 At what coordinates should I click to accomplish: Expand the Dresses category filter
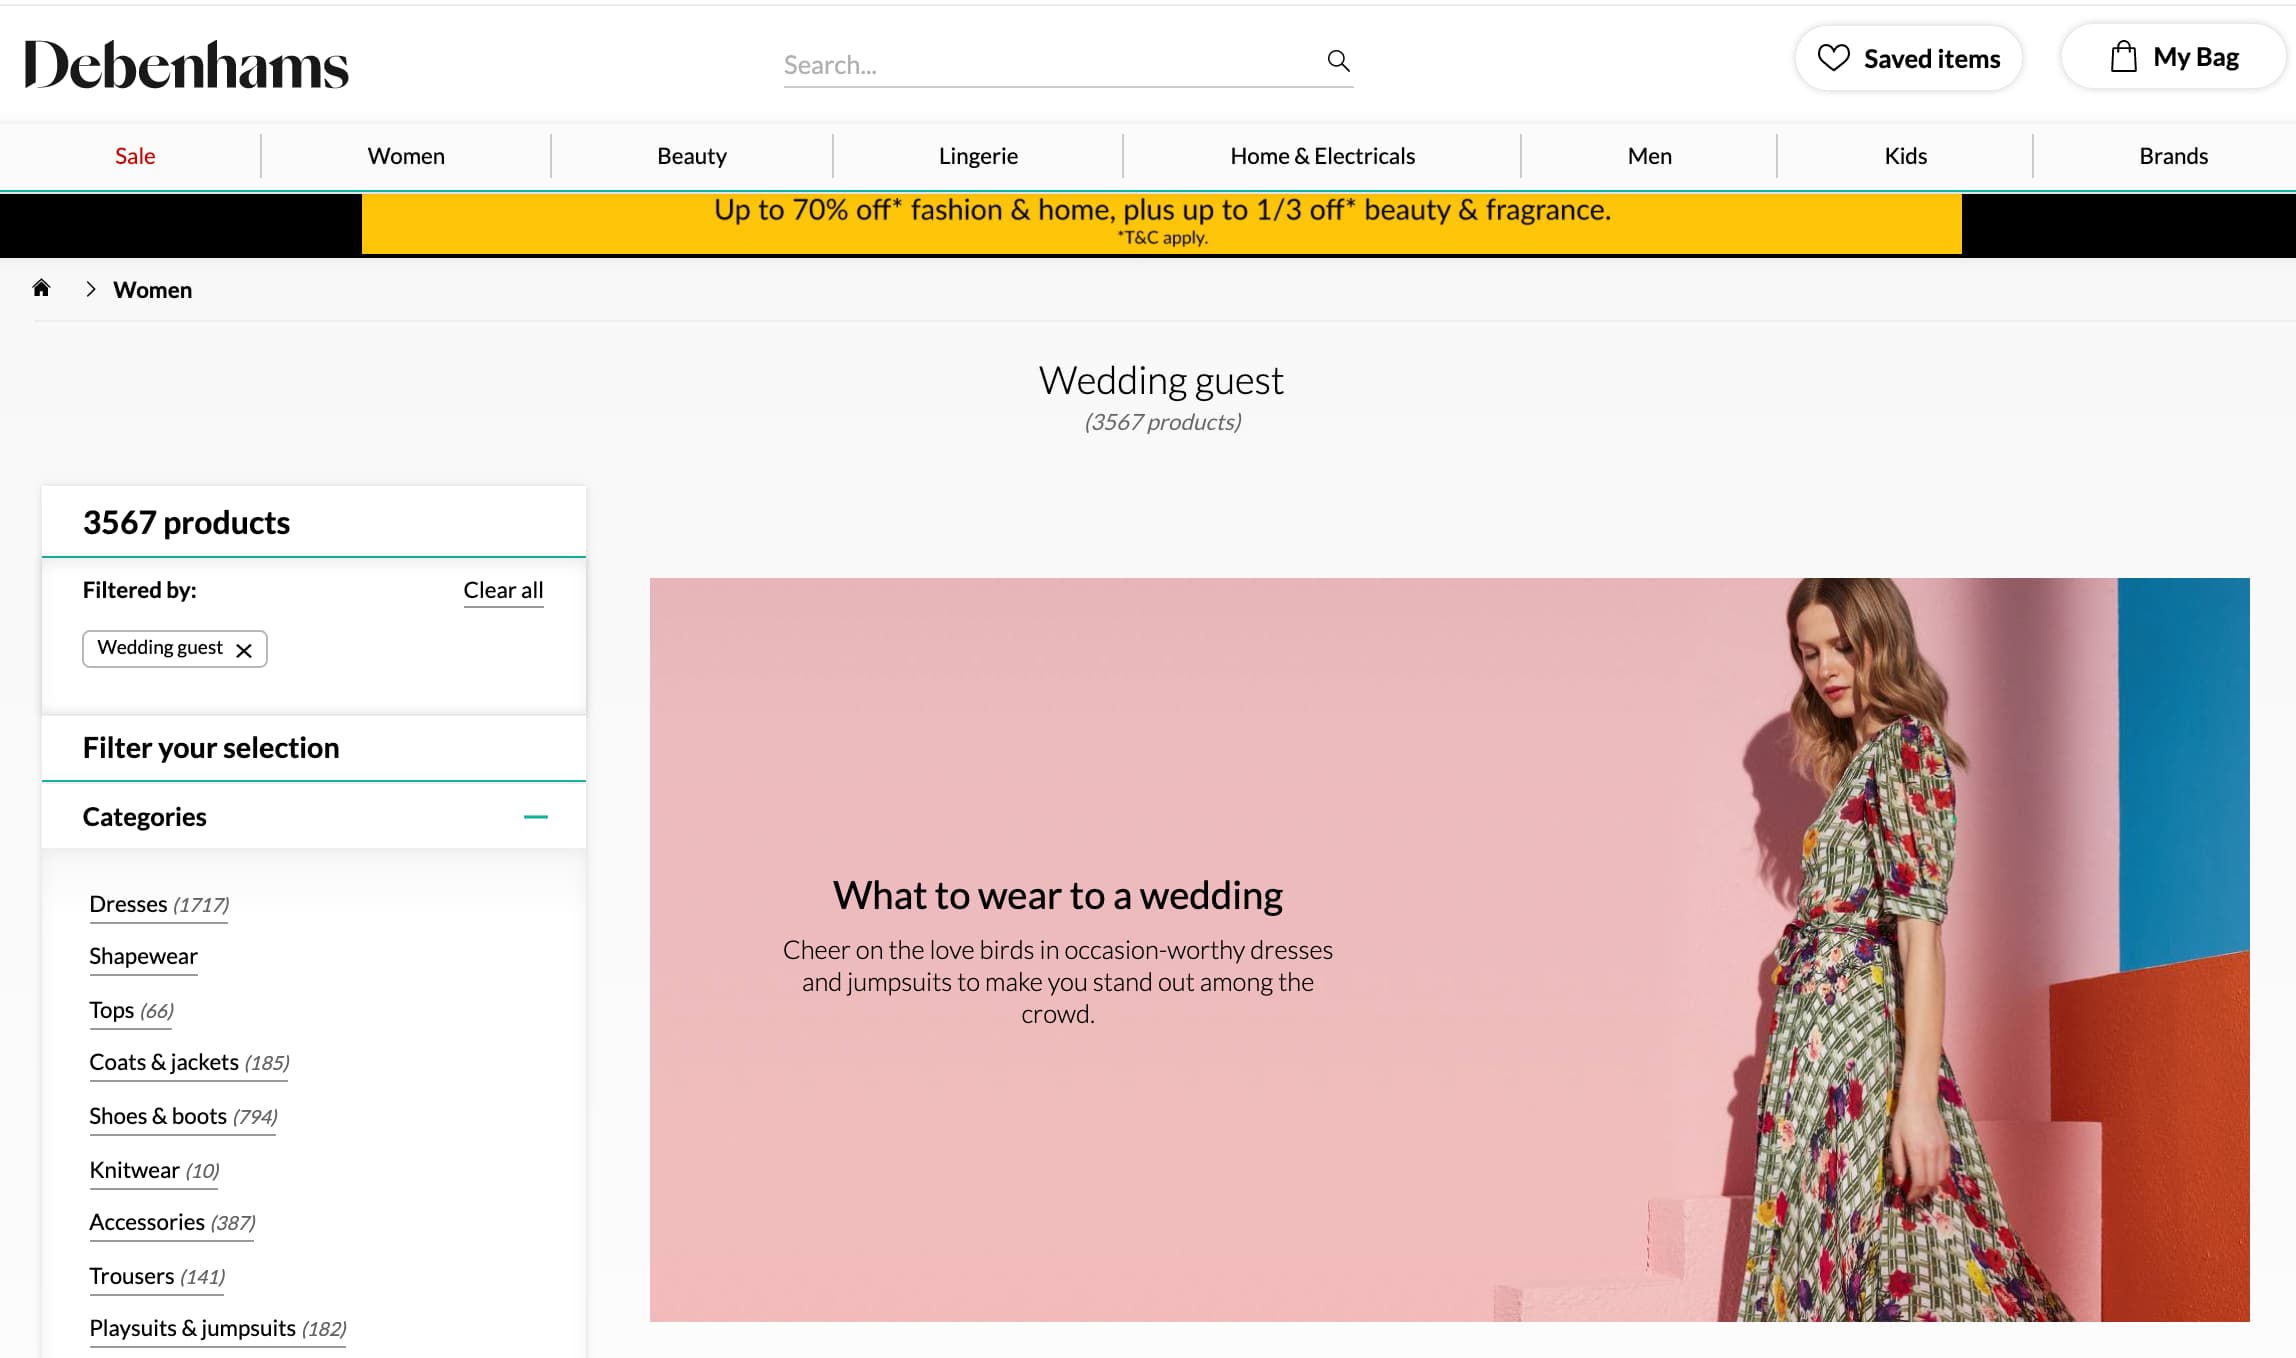(x=158, y=902)
